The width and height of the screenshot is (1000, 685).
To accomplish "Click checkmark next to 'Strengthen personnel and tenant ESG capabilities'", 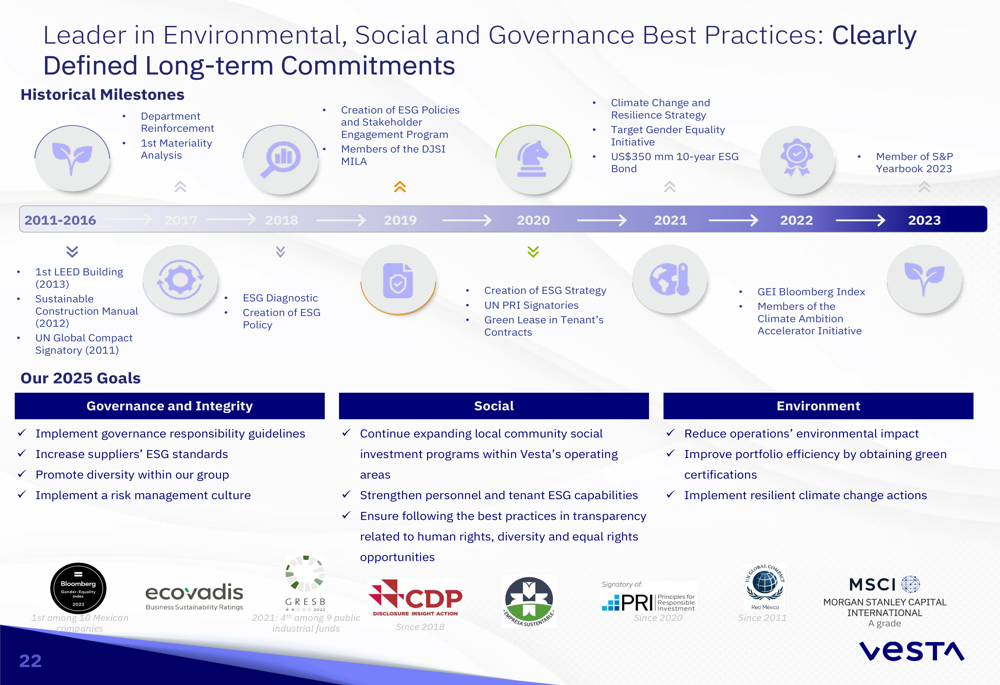I will [346, 494].
